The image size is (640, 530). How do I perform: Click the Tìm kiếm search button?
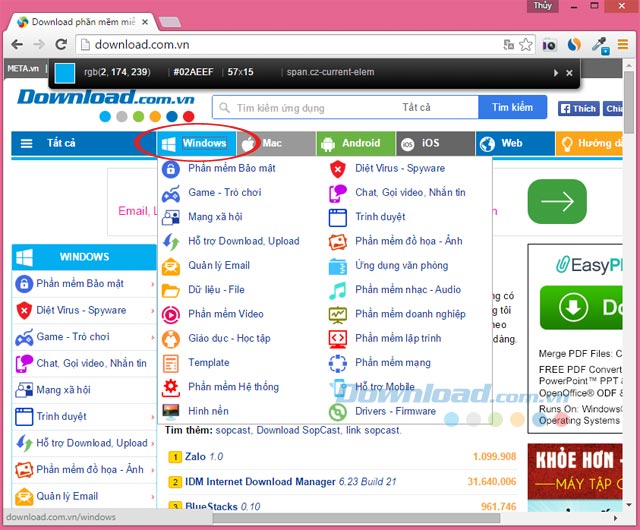point(512,107)
